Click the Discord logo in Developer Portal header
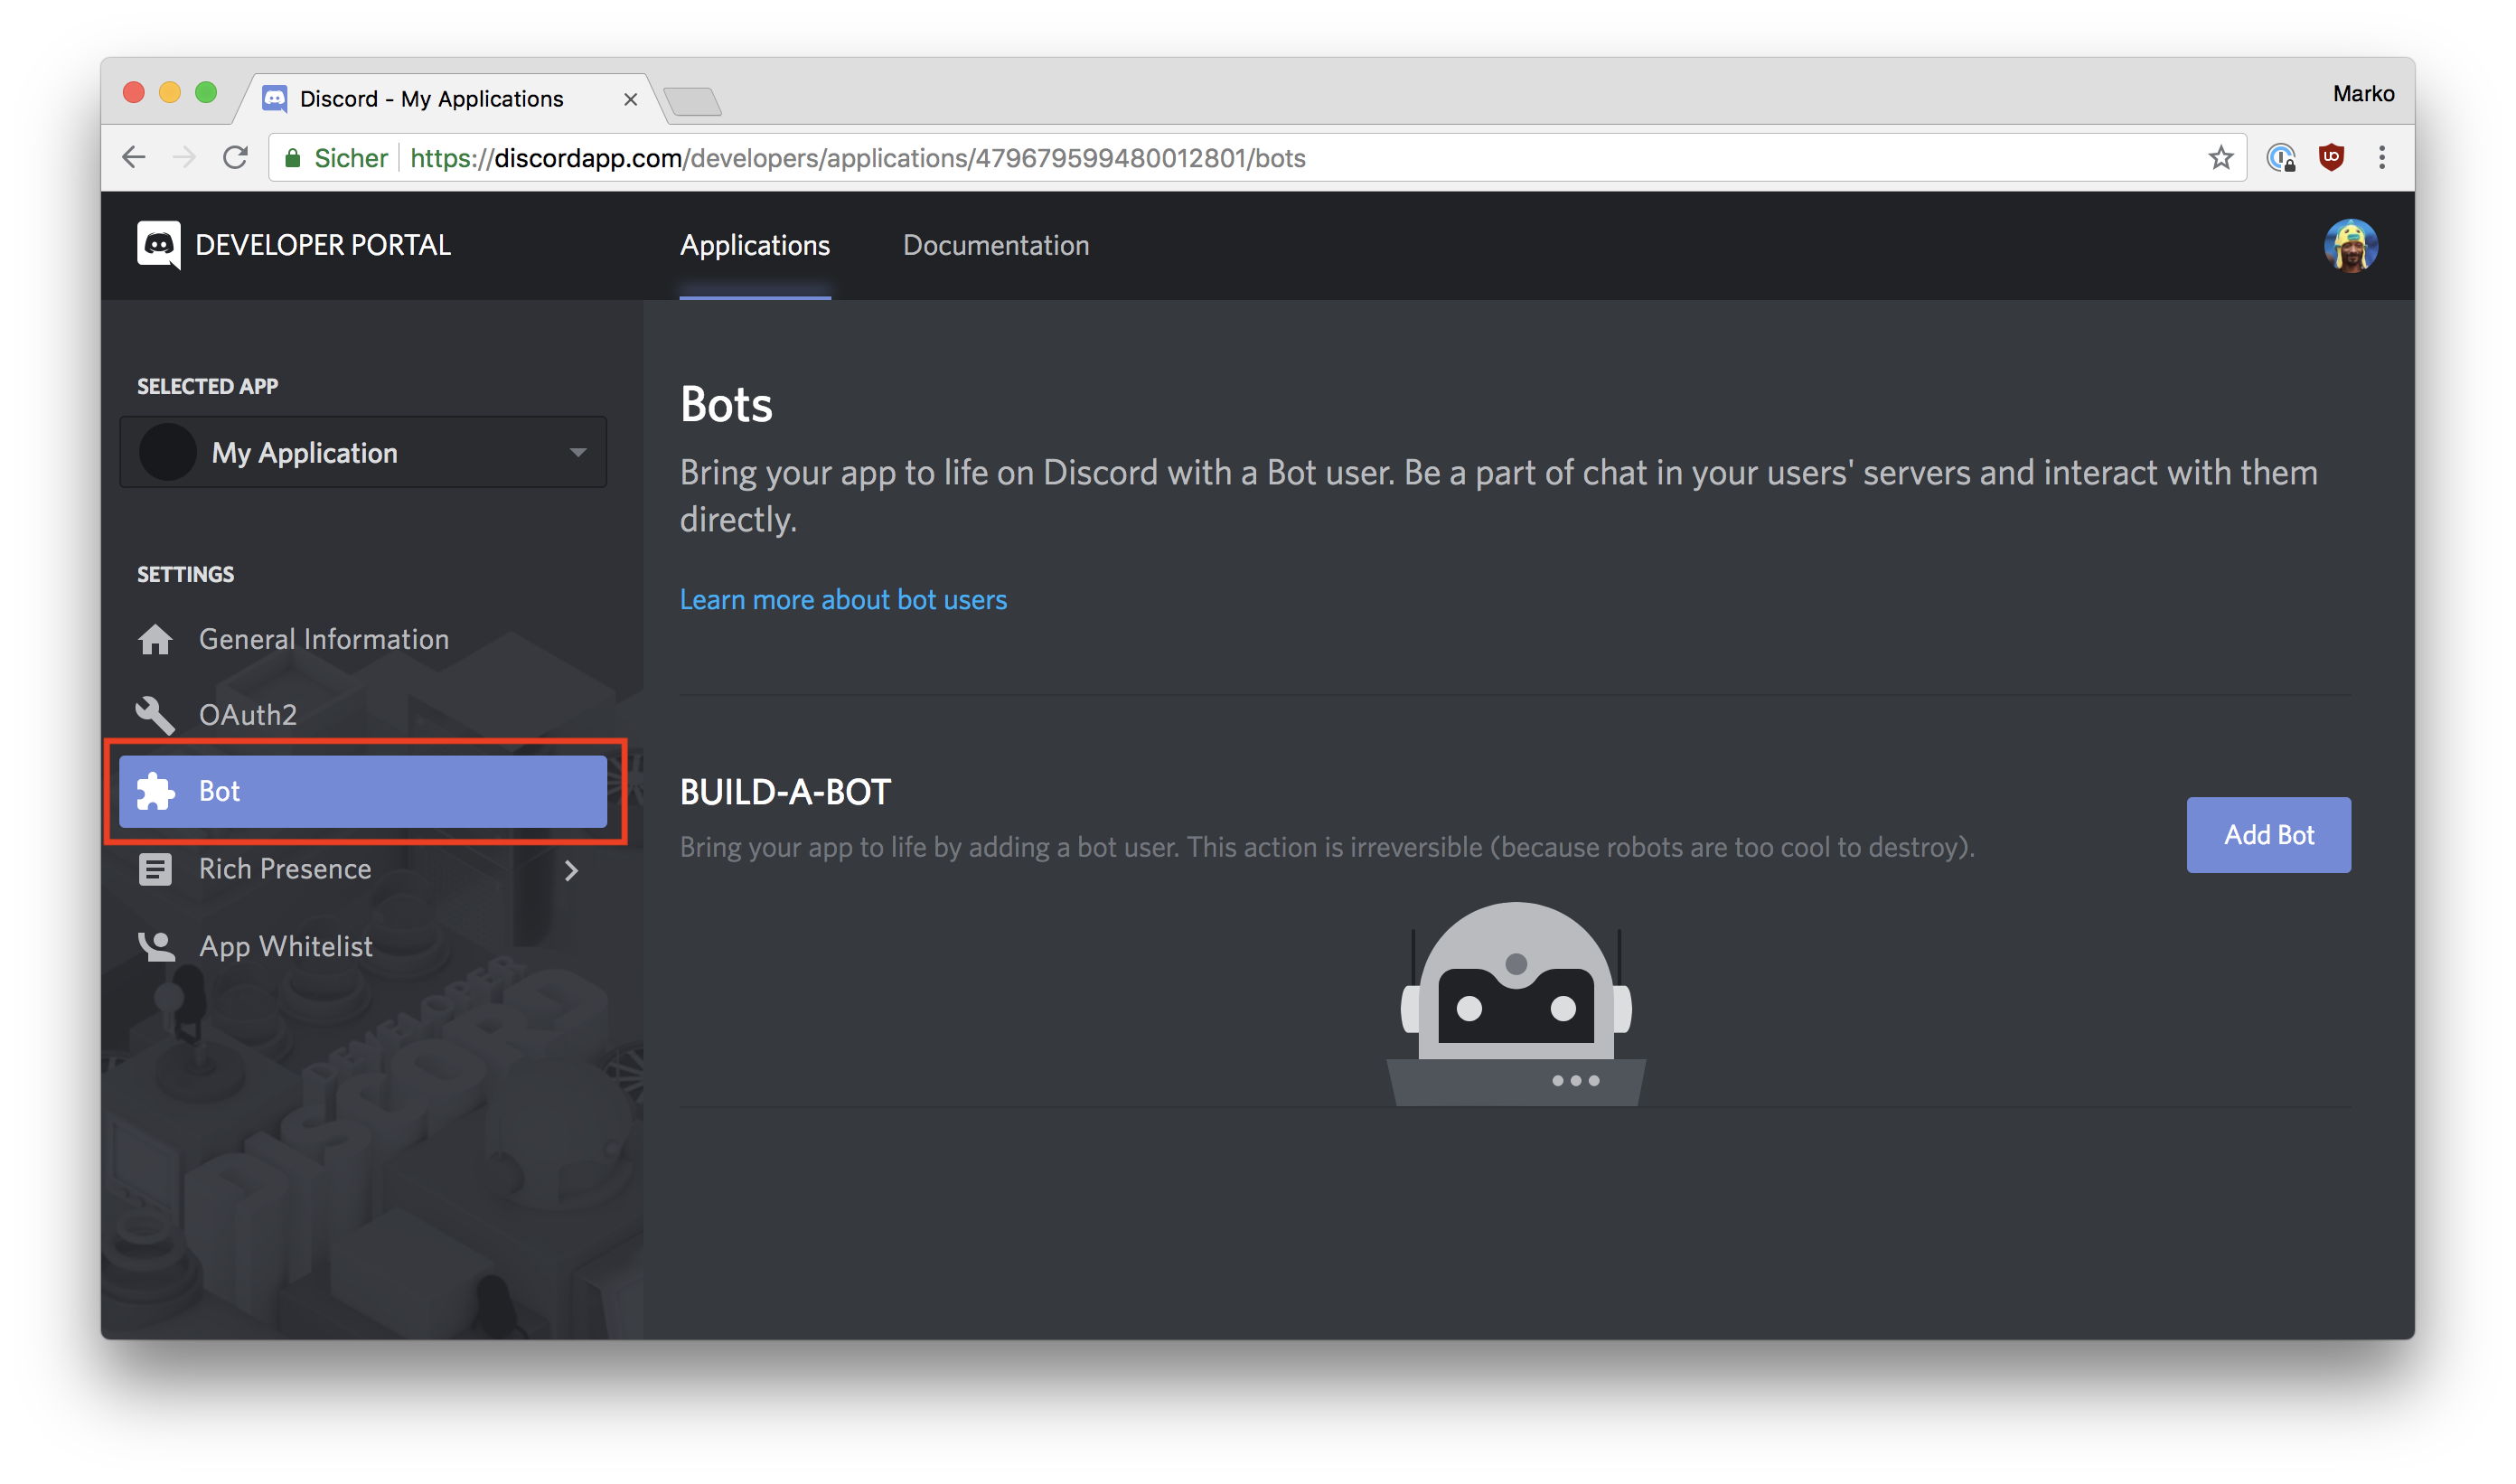The image size is (2516, 1484). (x=158, y=245)
